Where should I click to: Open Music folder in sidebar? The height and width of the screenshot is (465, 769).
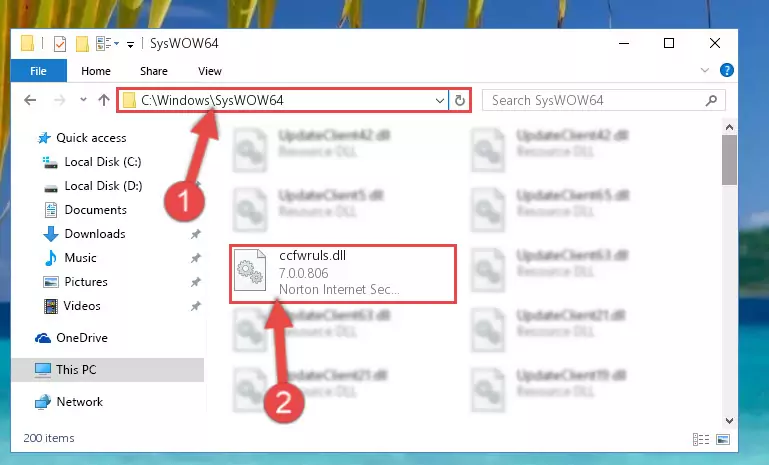[x=80, y=258]
